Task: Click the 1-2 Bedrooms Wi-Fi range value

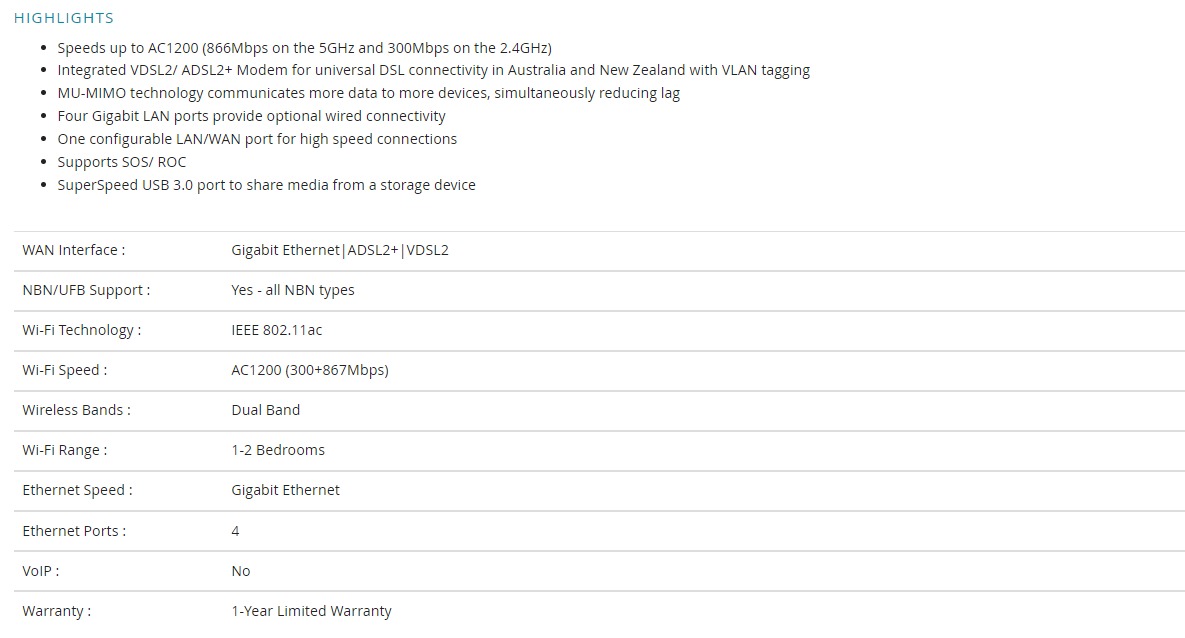Action: (278, 450)
